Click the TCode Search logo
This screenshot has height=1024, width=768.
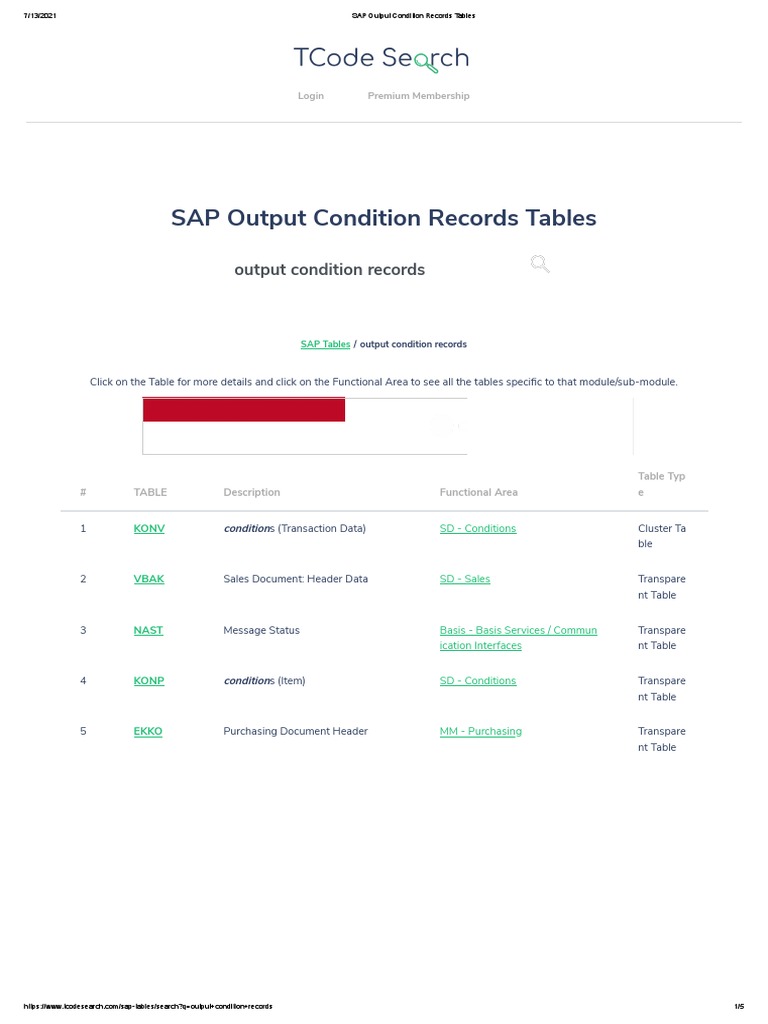[x=381, y=59]
